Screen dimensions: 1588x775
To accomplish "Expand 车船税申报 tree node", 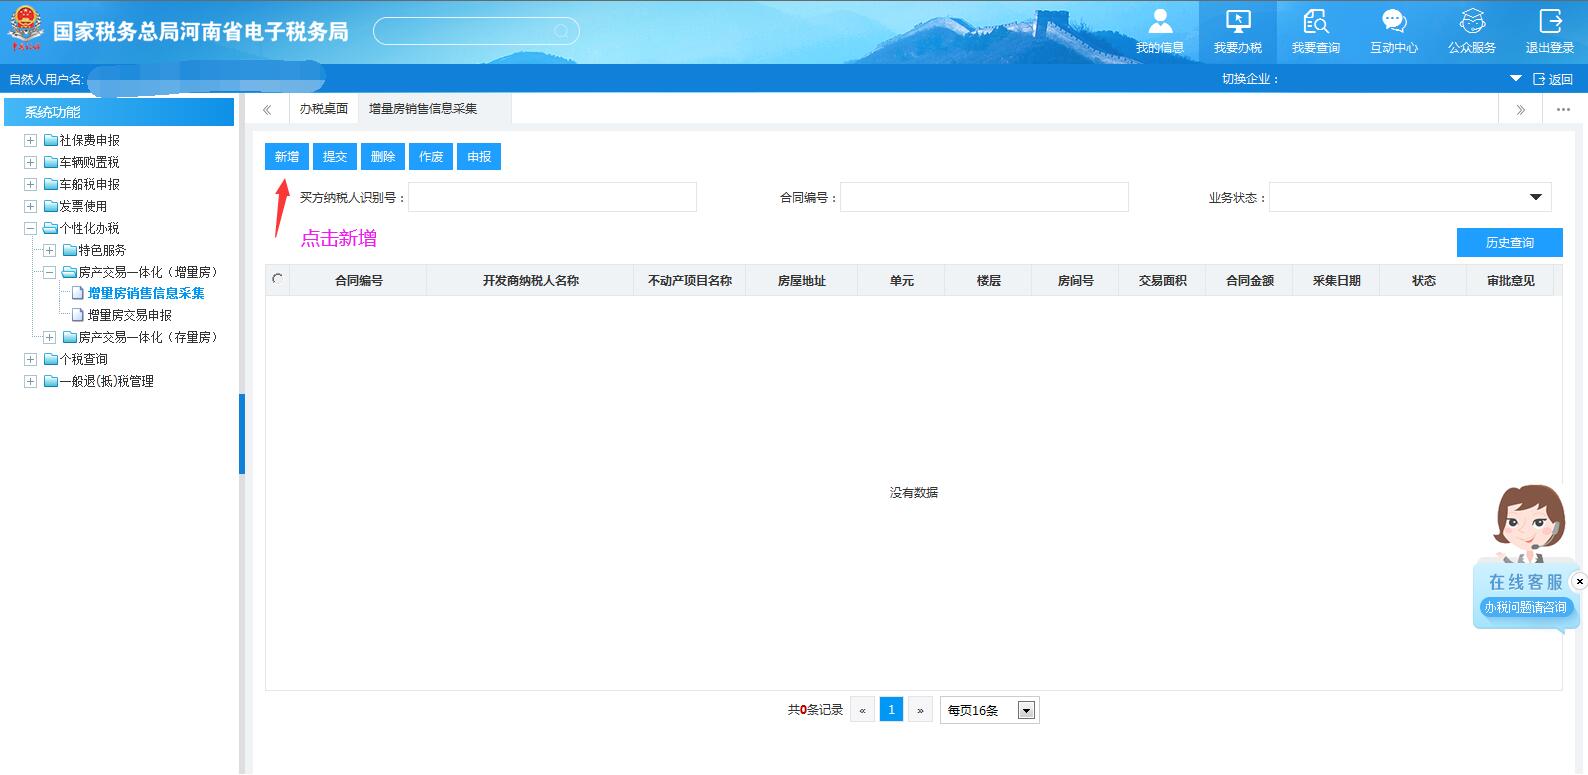I will 30,185.
